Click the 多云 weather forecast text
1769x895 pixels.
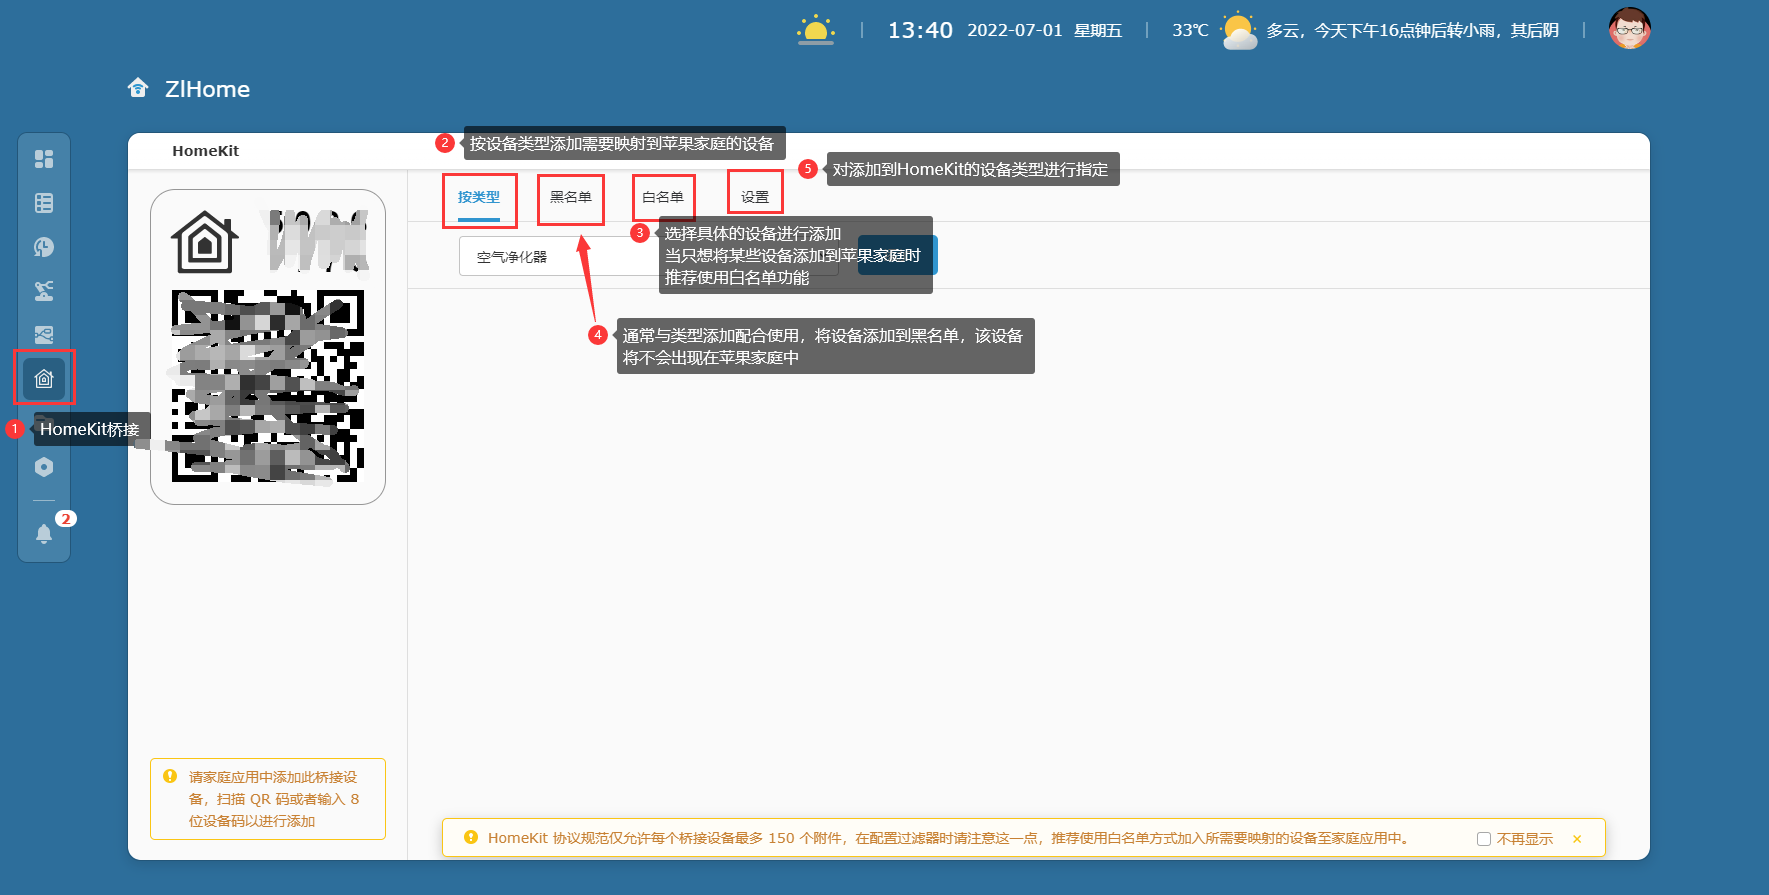pos(1413,31)
